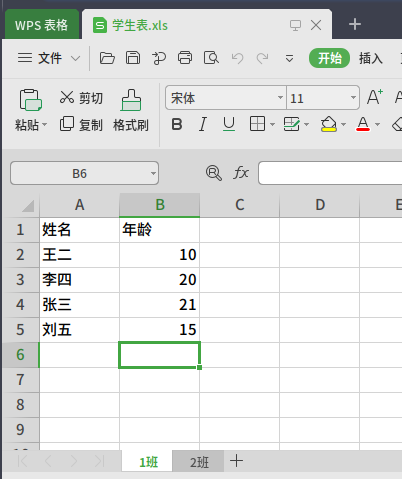Click the fx insert function icon
402x479 pixels.
(x=241, y=173)
